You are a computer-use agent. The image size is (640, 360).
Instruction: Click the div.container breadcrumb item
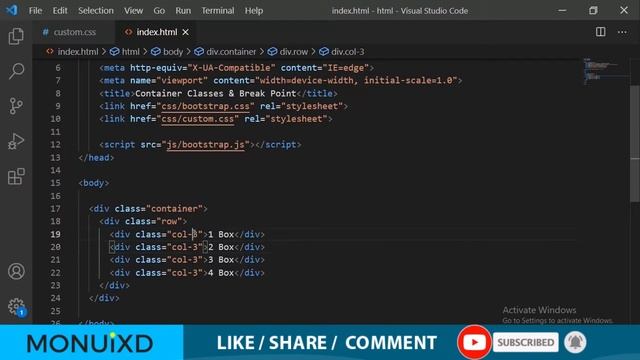225,52
